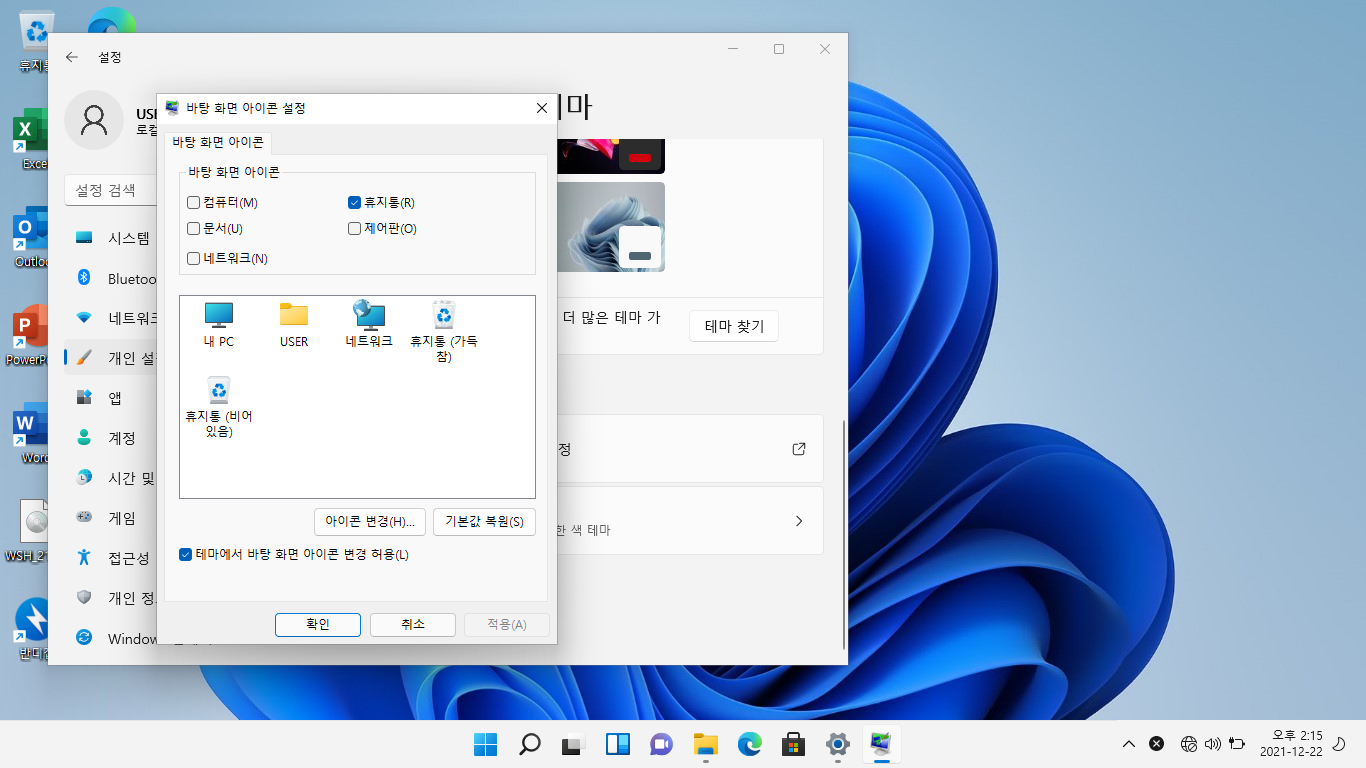
Task: Click the Settings window vertical scrollbar
Action: (x=845, y=533)
